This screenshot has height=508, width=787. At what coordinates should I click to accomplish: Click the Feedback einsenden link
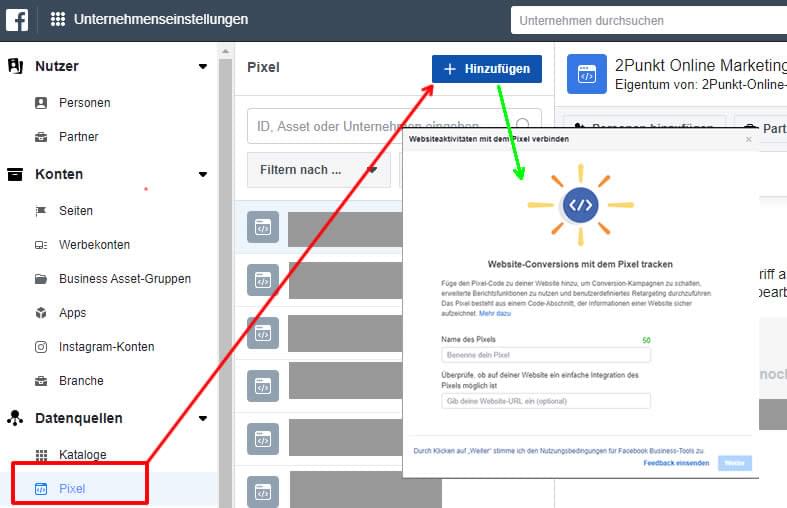(x=676, y=463)
